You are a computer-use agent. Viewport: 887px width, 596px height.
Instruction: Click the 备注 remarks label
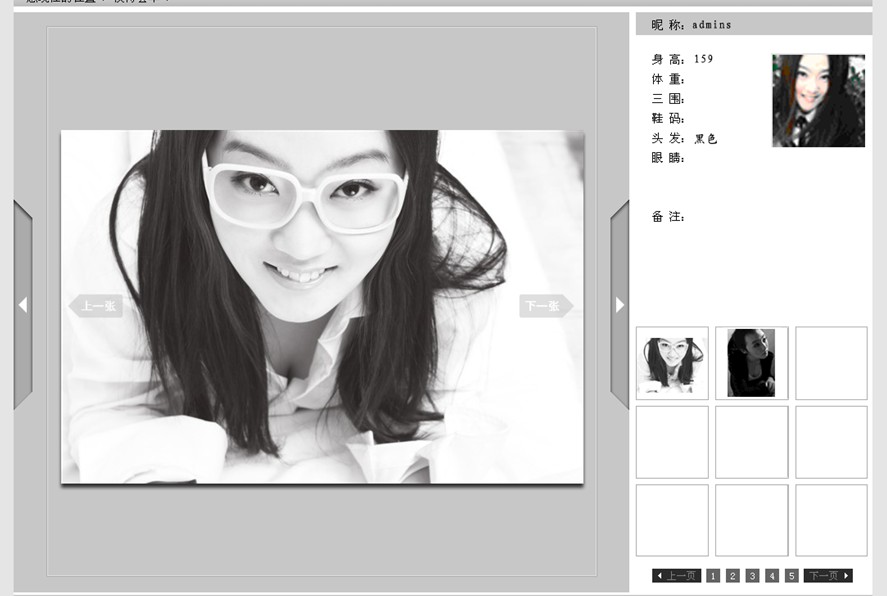coord(668,217)
